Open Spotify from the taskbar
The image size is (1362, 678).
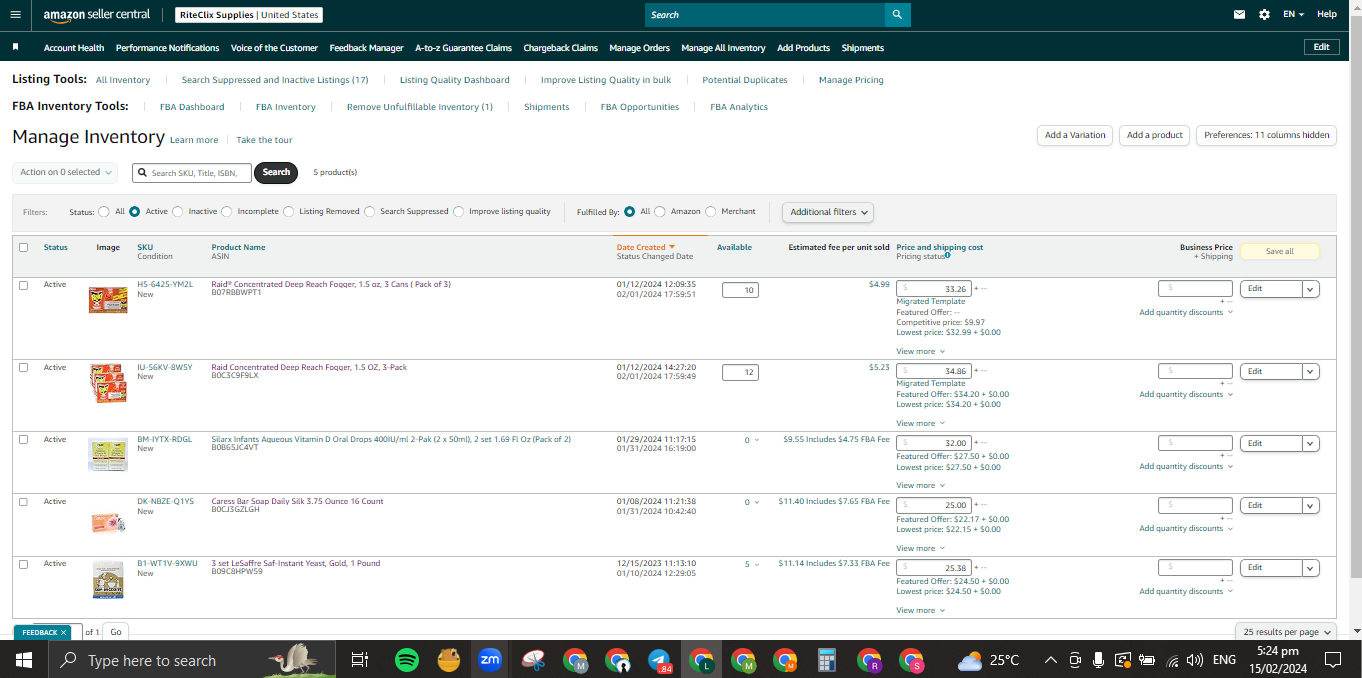(x=406, y=660)
